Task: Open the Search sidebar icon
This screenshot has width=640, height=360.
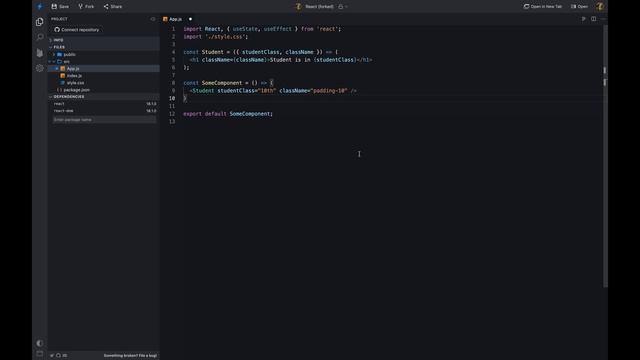Action: tap(40, 37)
